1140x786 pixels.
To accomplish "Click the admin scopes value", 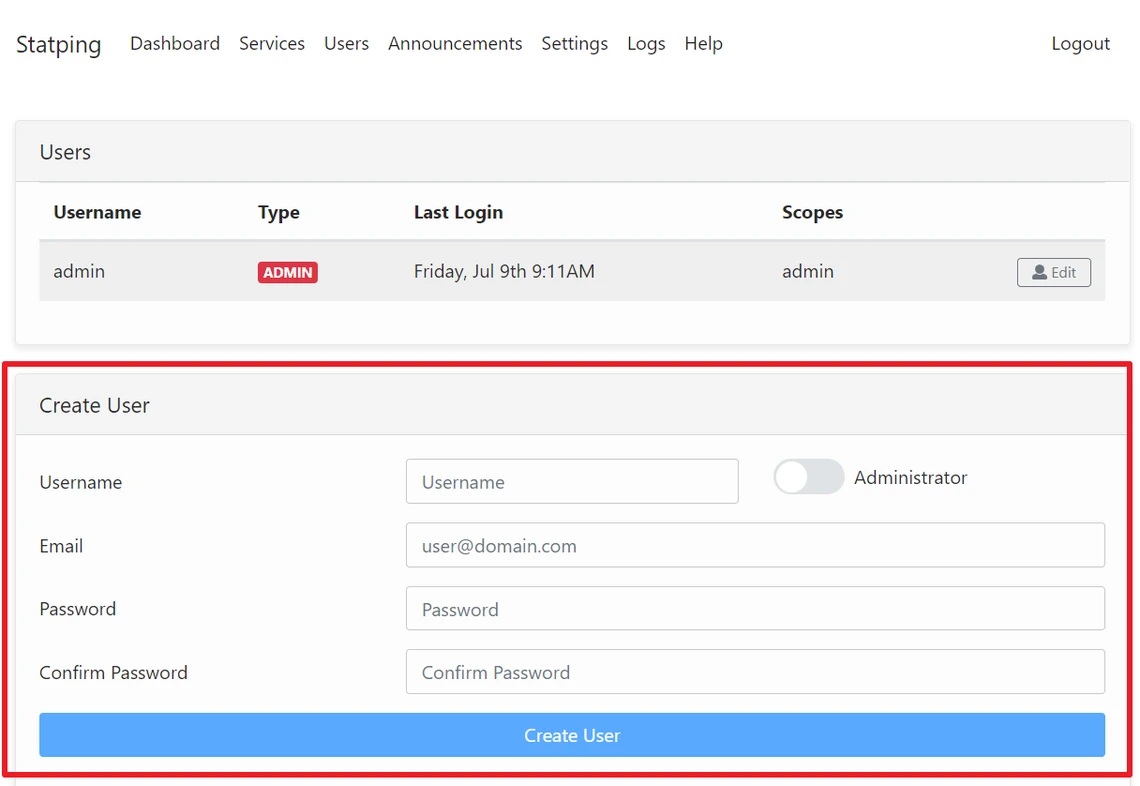I will coord(808,271).
